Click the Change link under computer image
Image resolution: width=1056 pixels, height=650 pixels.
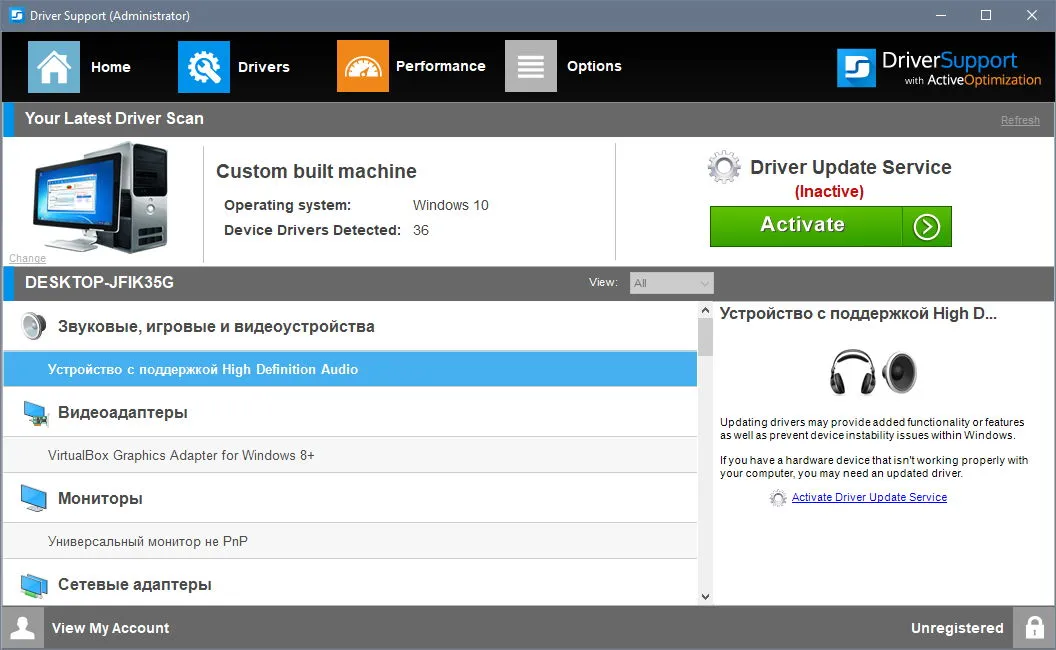click(28, 258)
